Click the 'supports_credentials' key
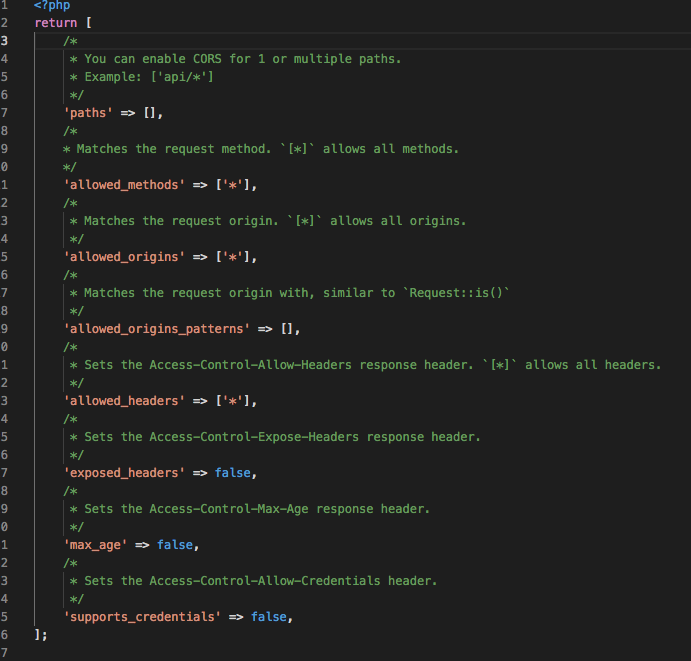This screenshot has height=661, width=691. click(142, 617)
